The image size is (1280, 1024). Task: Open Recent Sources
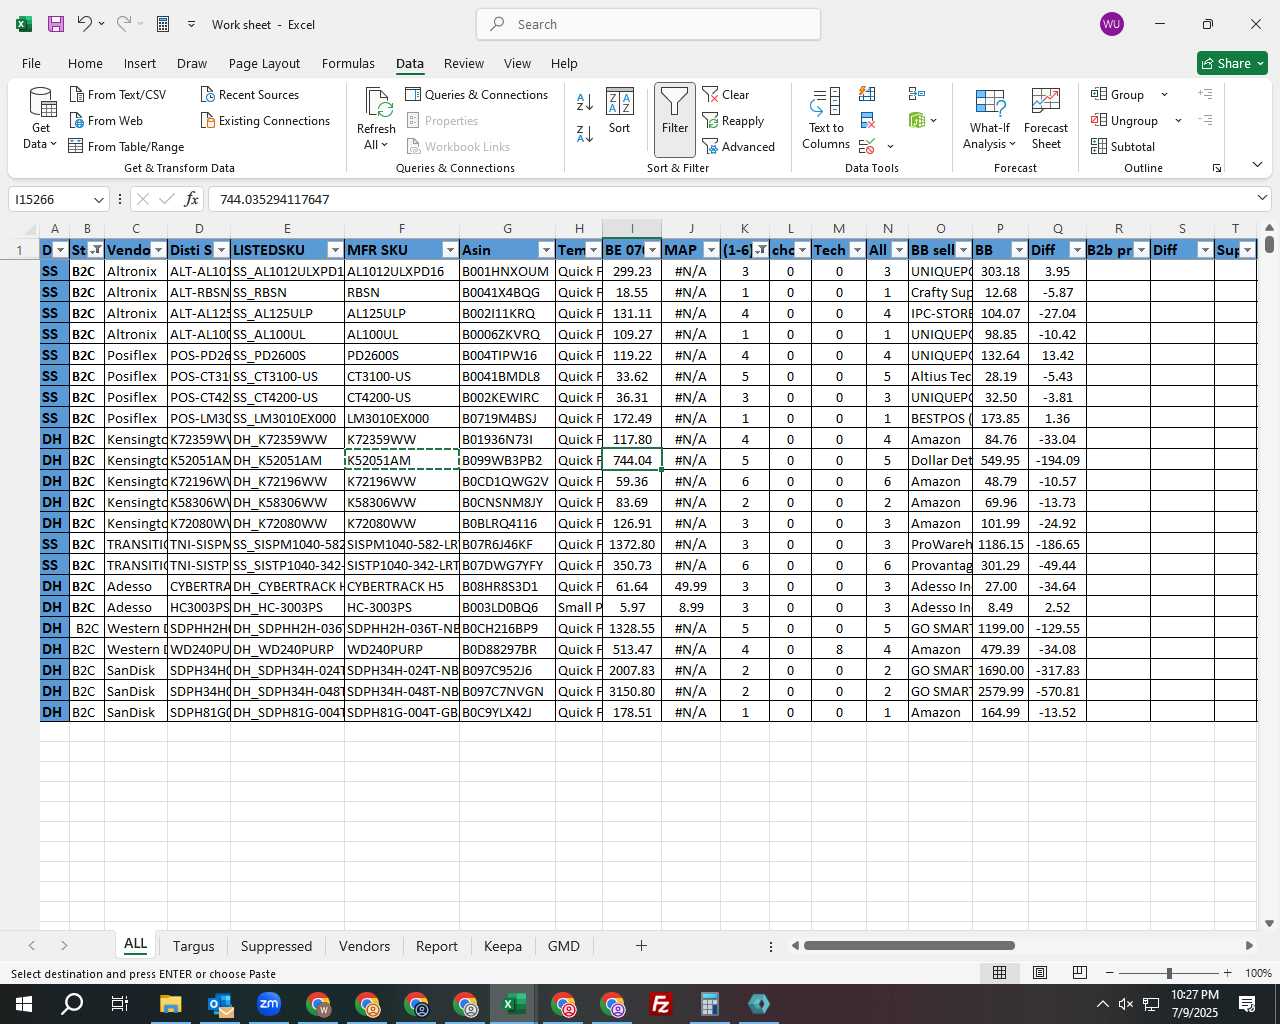click(x=250, y=94)
